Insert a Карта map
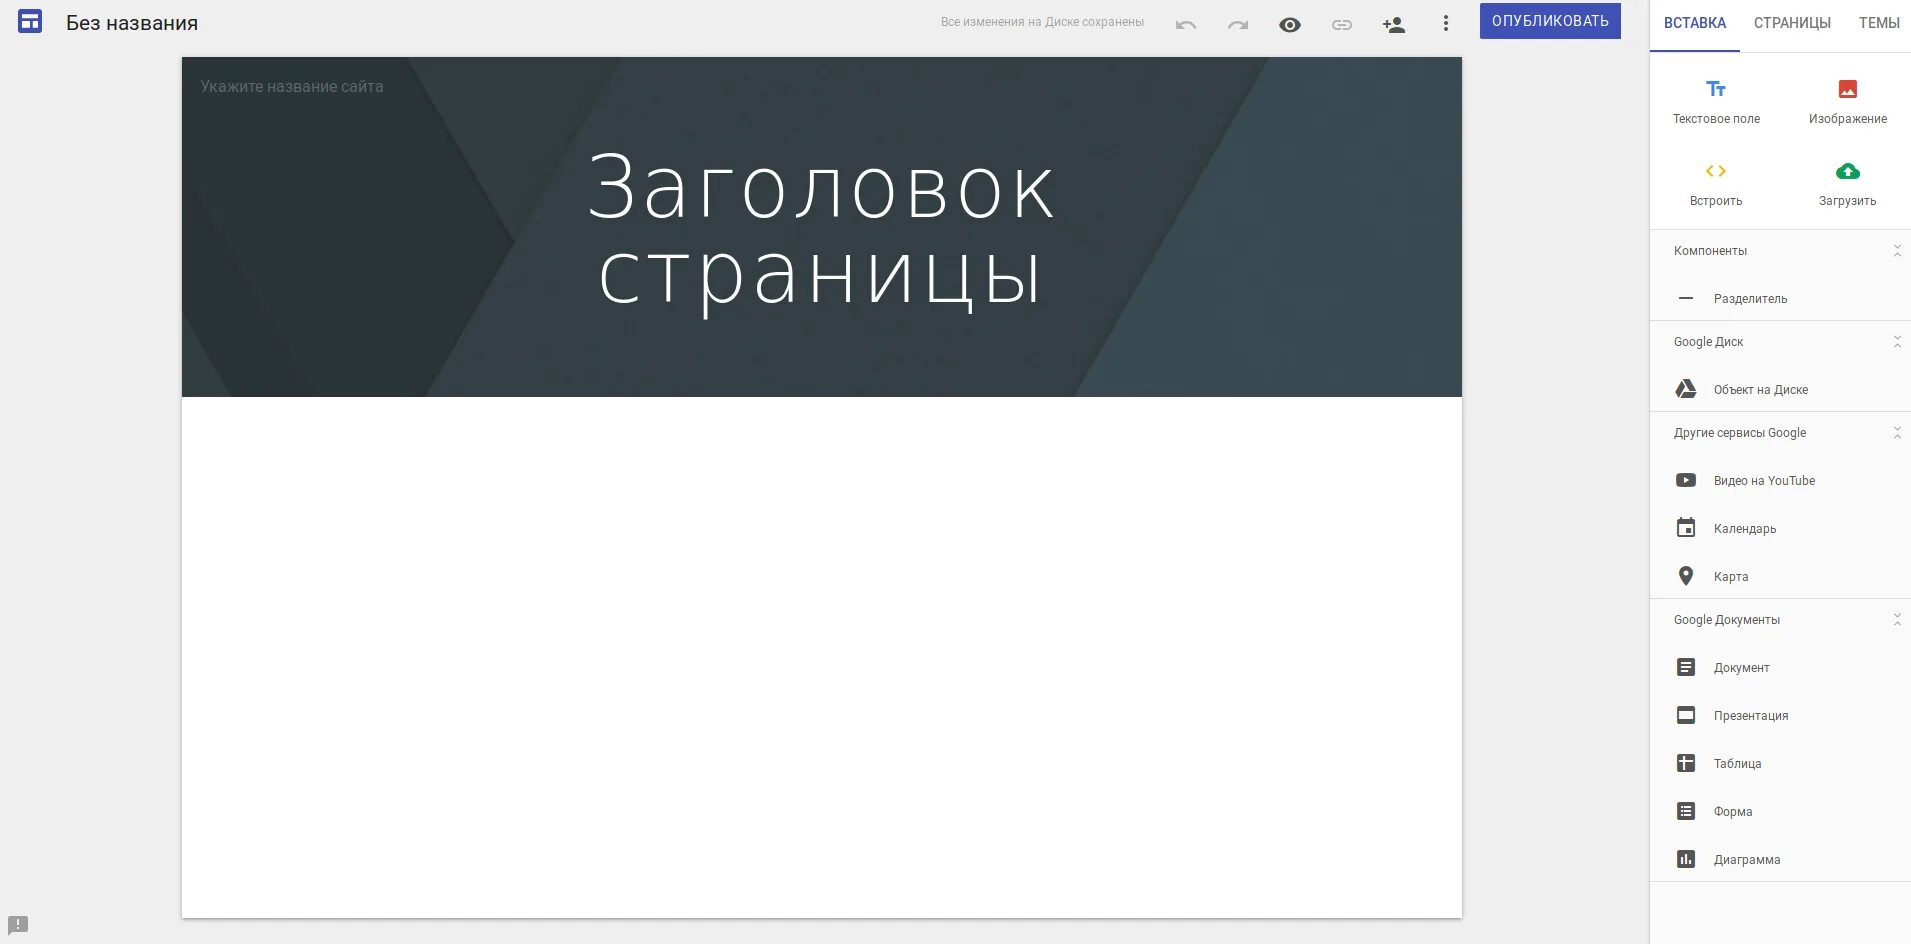The image size is (1911, 944). click(x=1780, y=576)
